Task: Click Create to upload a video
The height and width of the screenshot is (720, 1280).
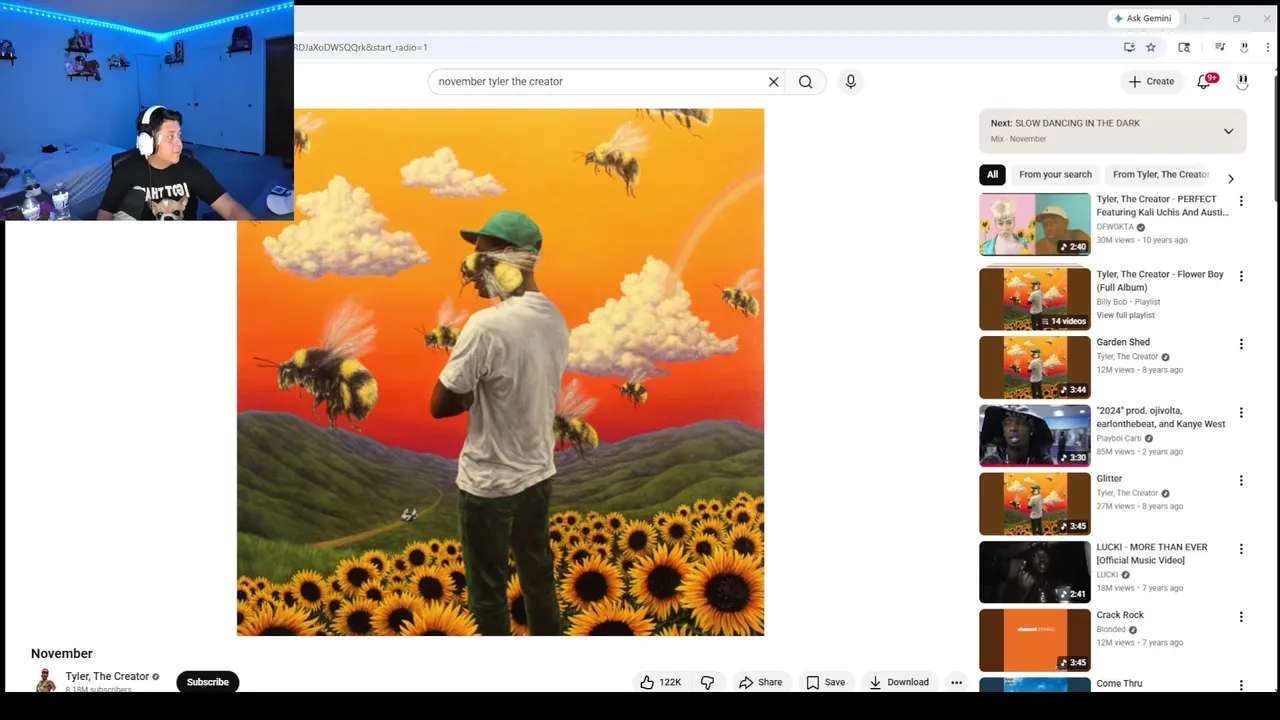Action: (x=1151, y=82)
